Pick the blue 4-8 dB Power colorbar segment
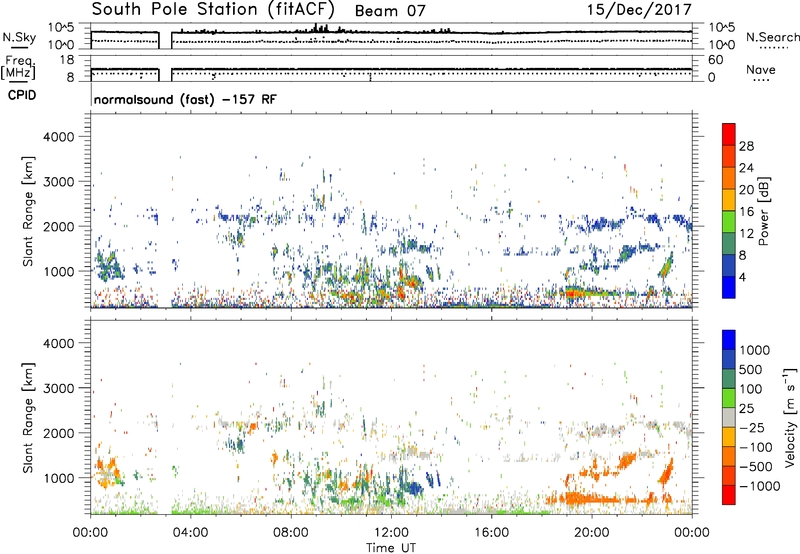 pos(729,266)
